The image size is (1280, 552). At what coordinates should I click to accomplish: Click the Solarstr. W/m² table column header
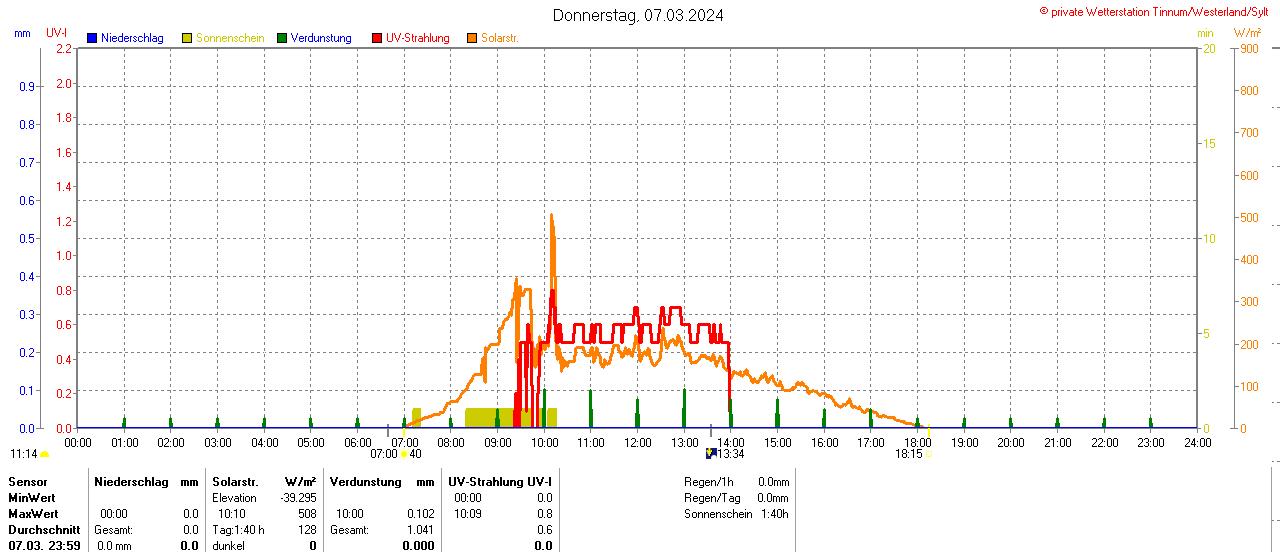[x=264, y=482]
